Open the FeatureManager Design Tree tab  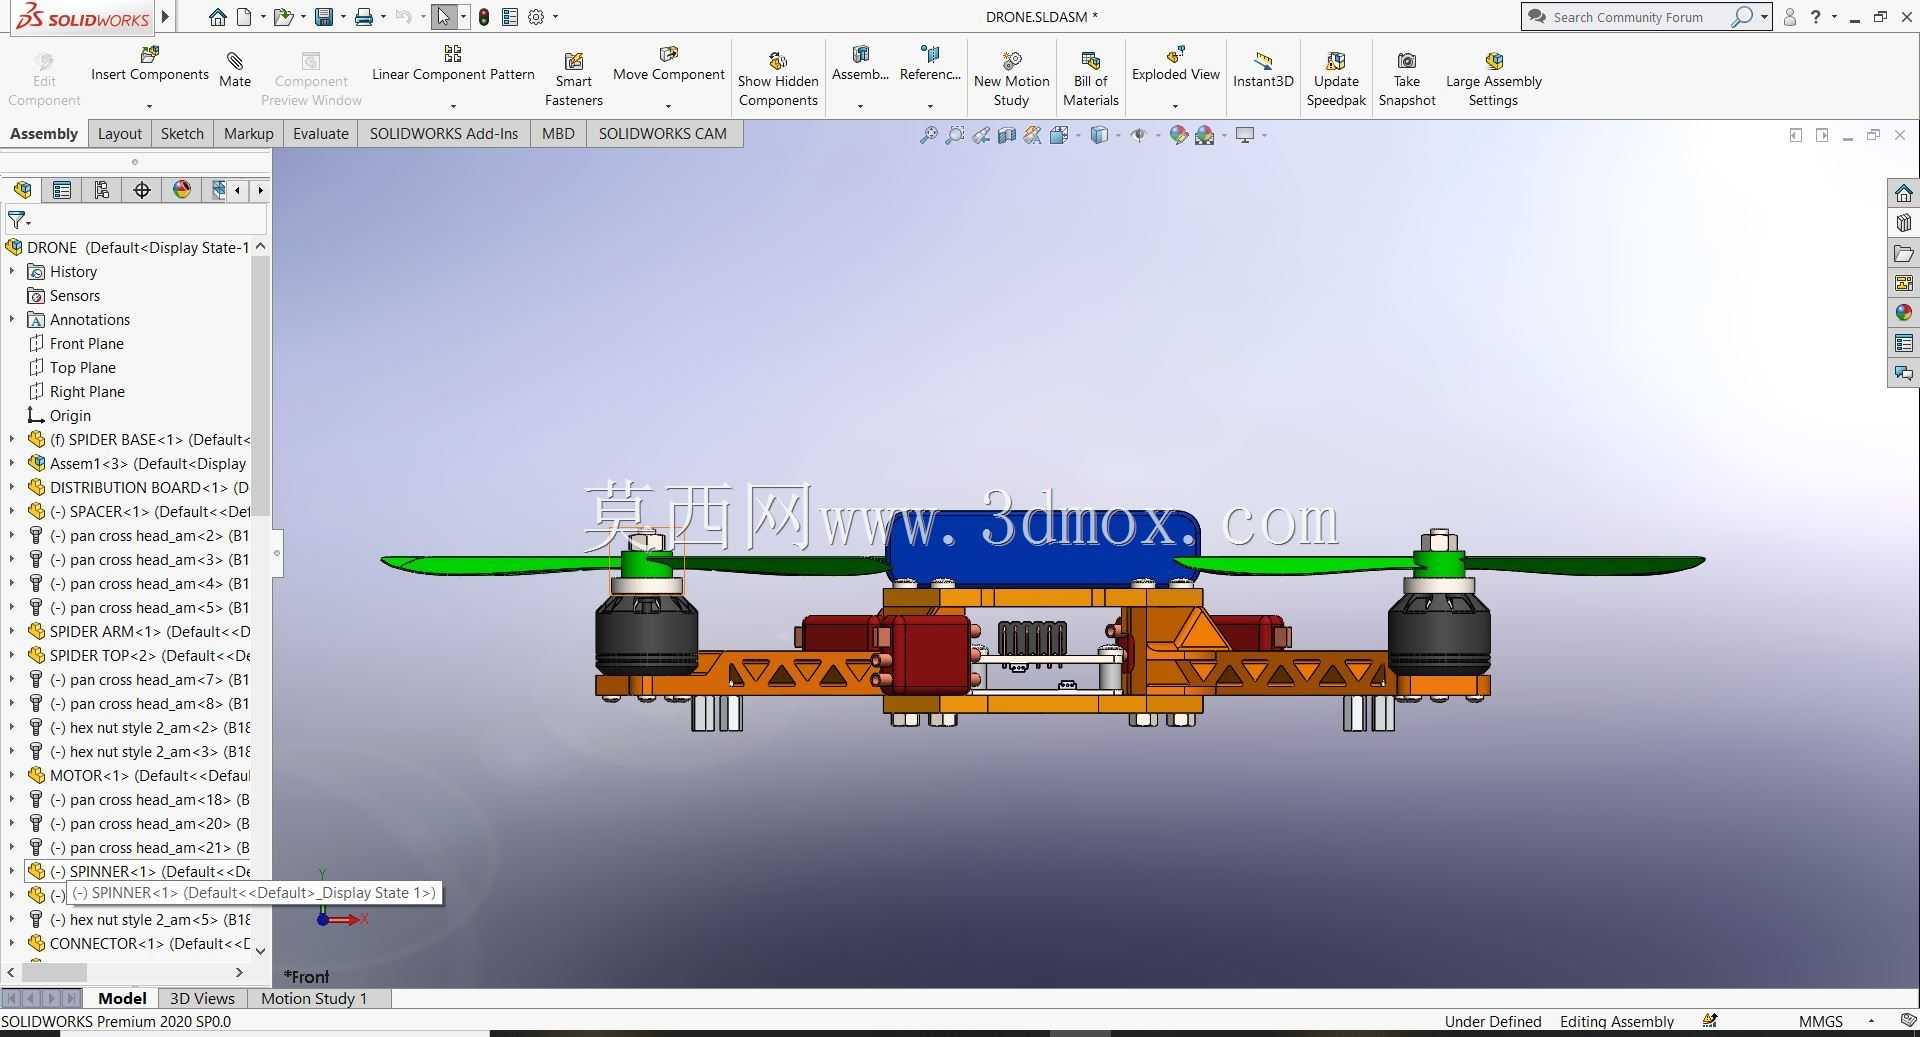(x=22, y=190)
